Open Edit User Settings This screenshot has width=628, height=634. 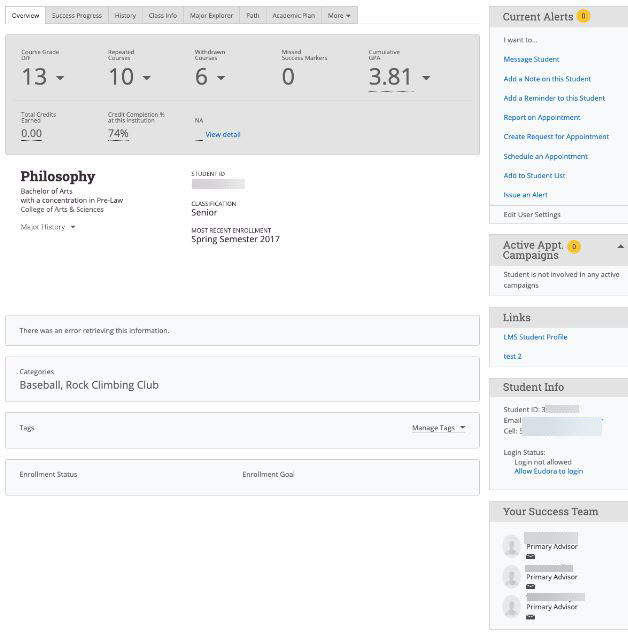point(531,214)
